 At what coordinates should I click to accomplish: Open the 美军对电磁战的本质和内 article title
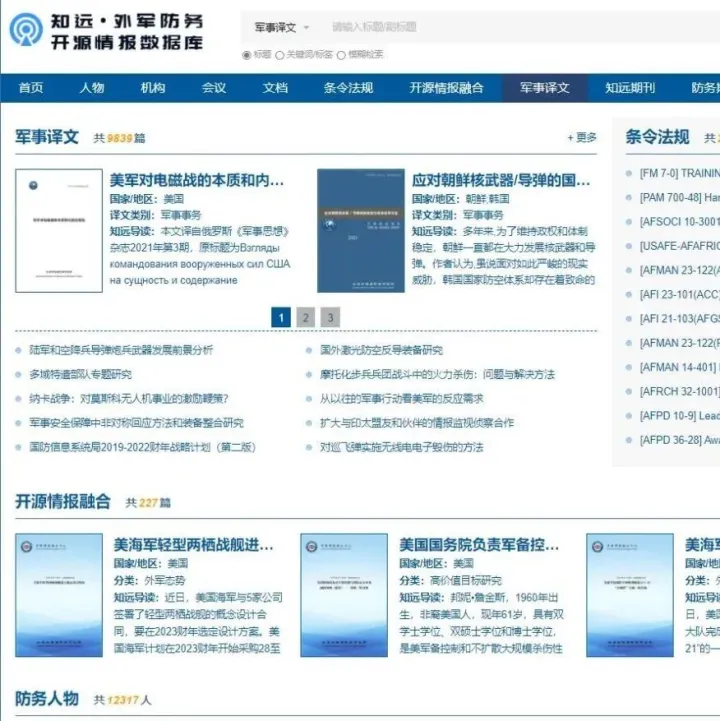click(196, 180)
